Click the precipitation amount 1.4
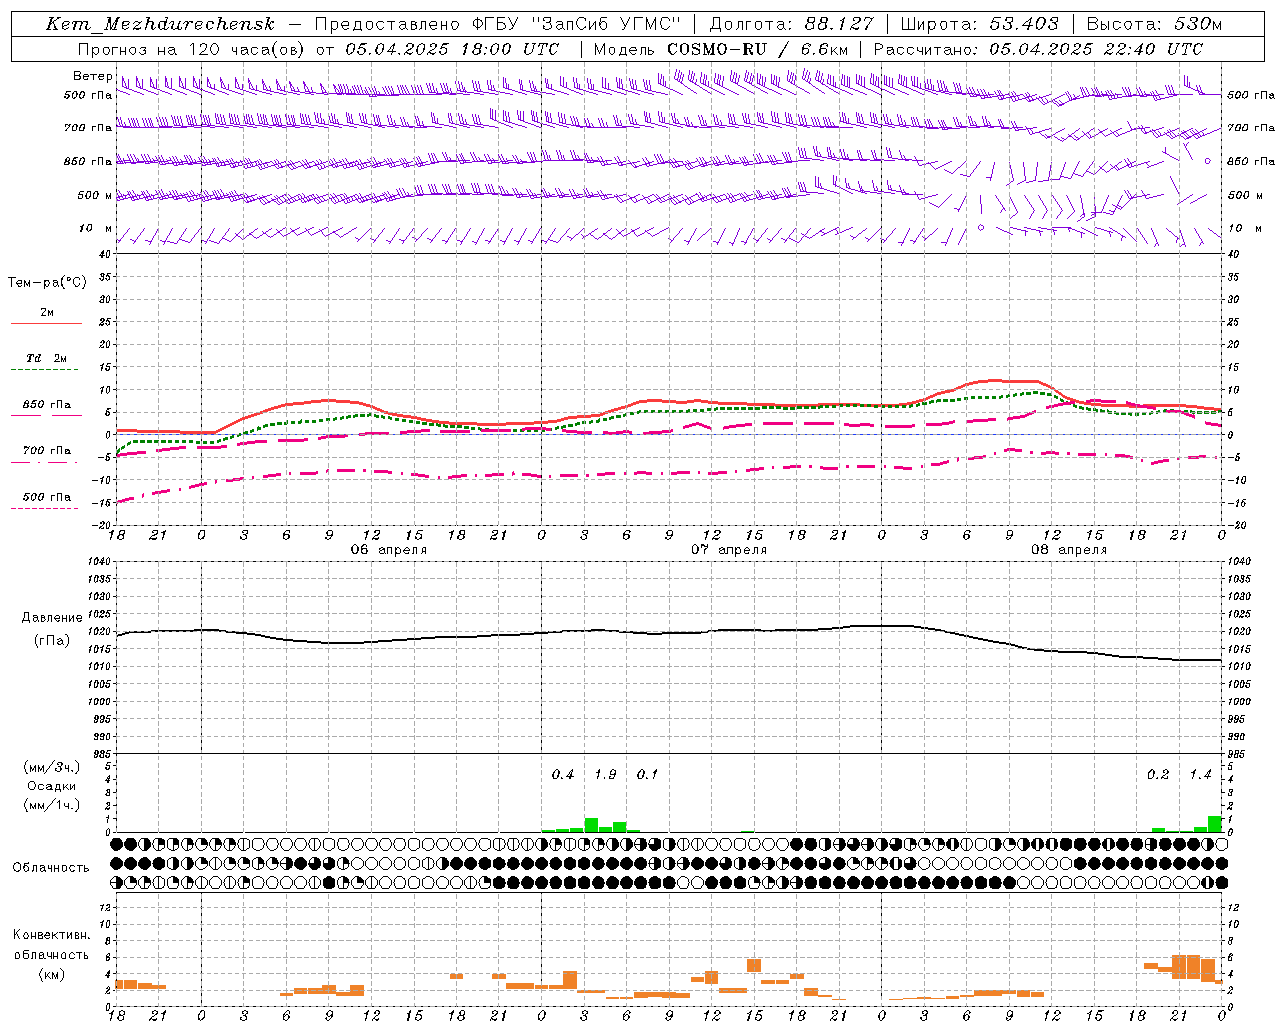This screenshot has height=1024, width=1280. (x=1200, y=775)
